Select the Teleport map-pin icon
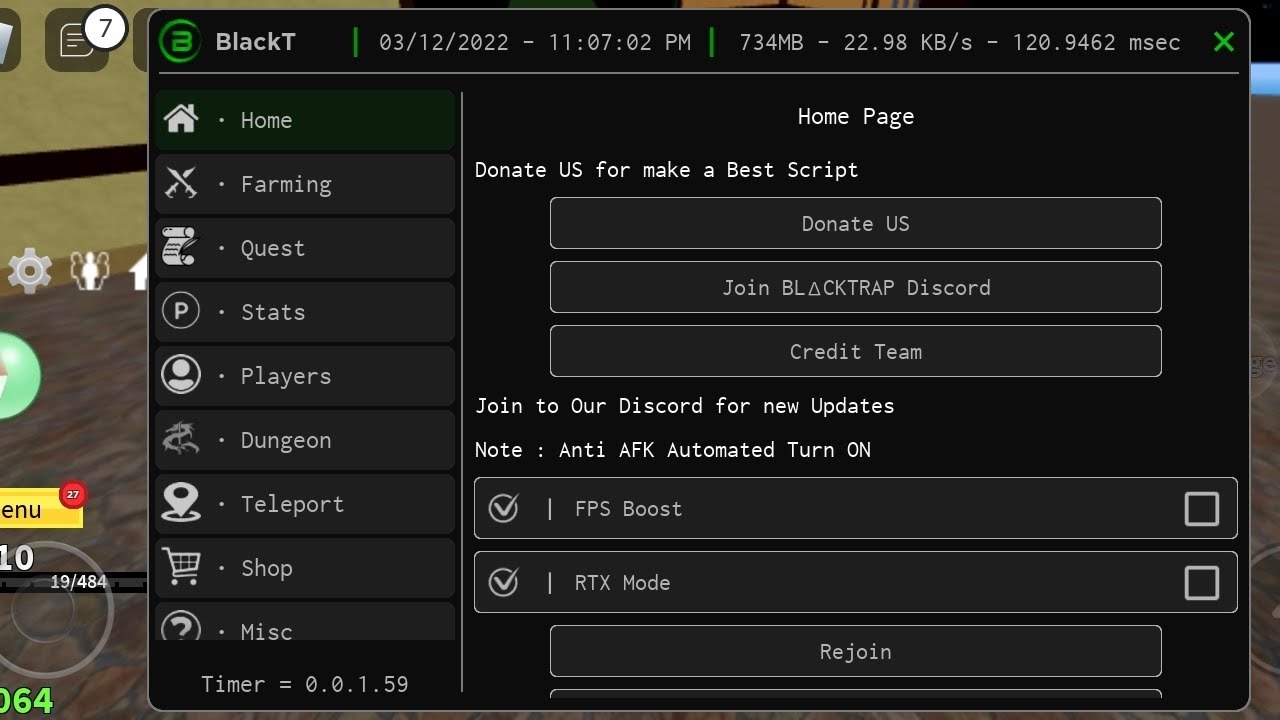The image size is (1280, 720). tap(181, 503)
